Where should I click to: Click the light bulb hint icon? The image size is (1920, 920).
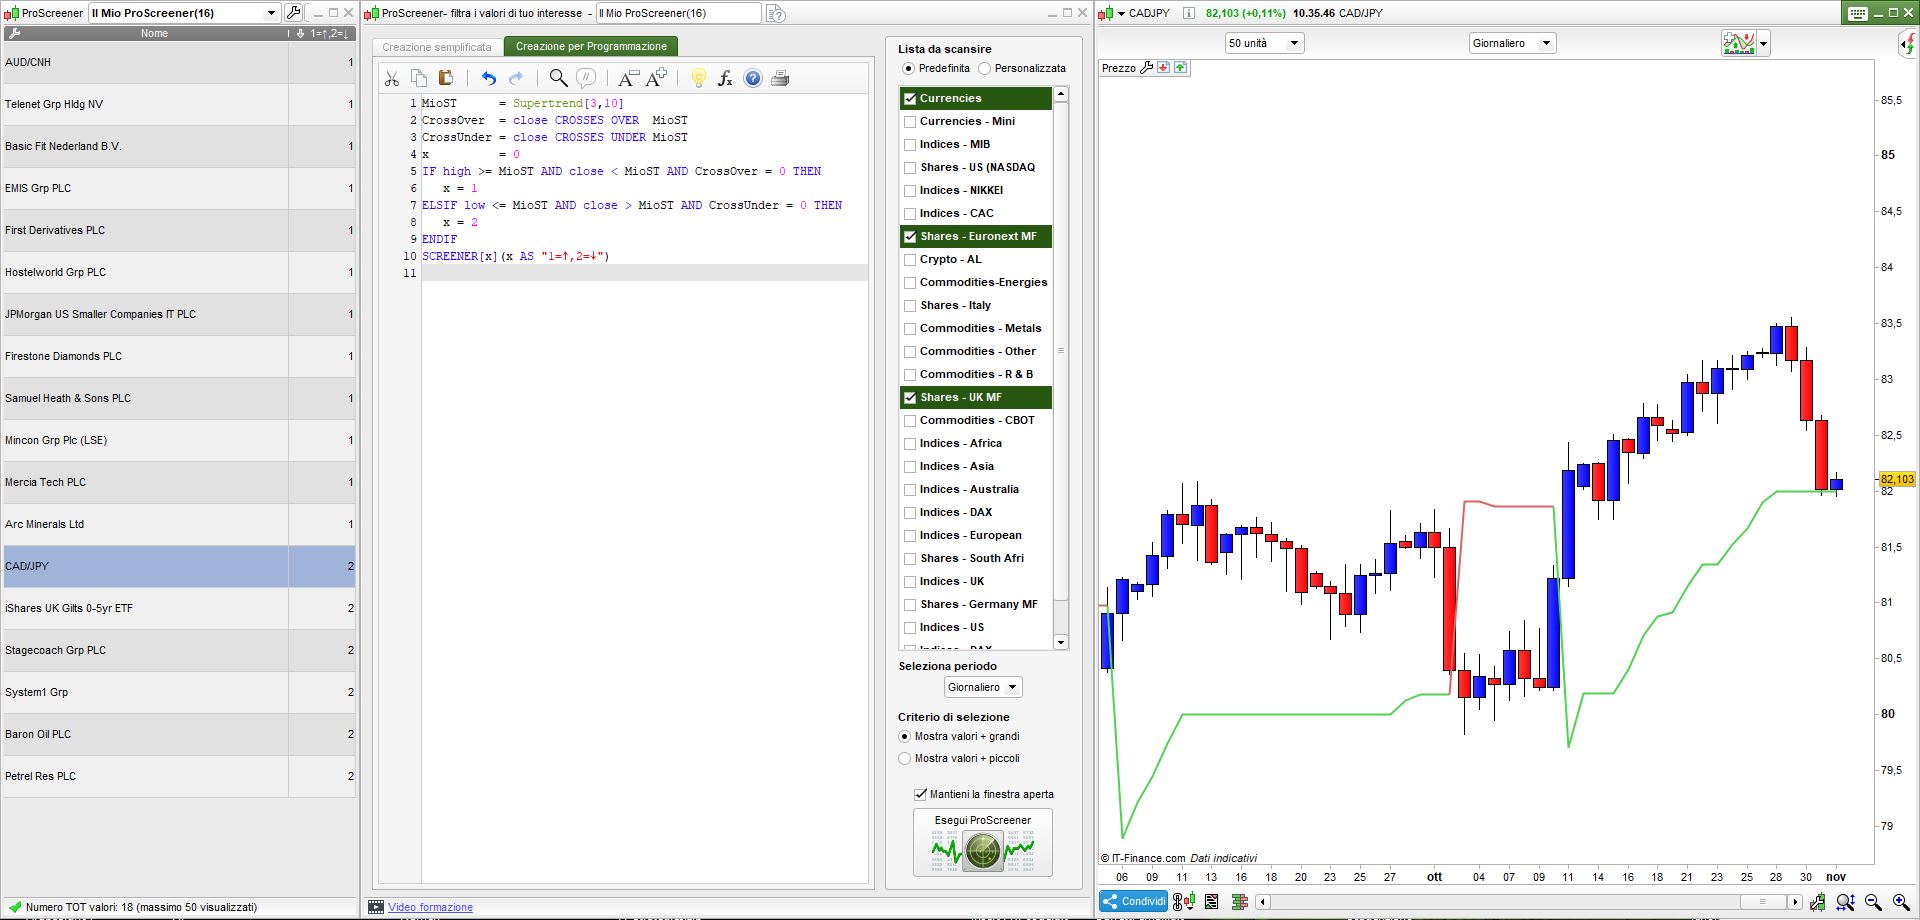tap(698, 78)
